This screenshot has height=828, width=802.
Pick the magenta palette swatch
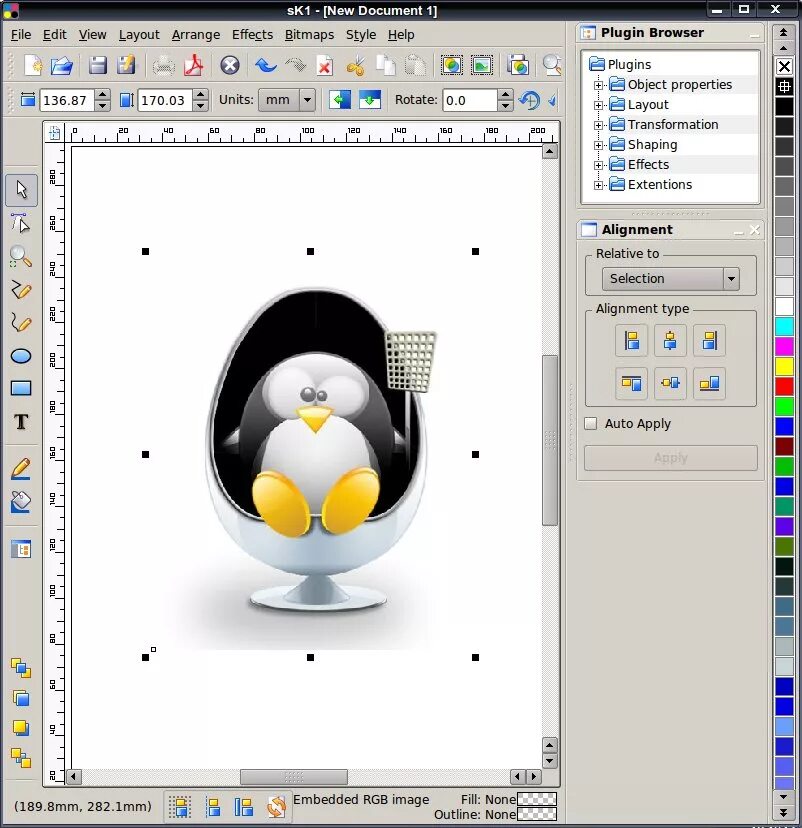coord(784,346)
